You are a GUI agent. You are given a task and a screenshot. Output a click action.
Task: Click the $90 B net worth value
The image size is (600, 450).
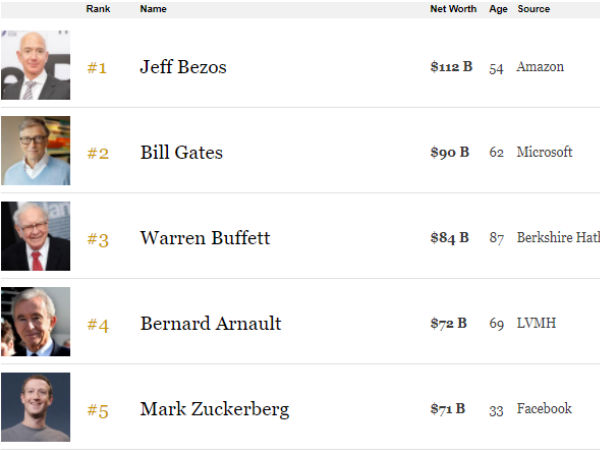coord(449,153)
